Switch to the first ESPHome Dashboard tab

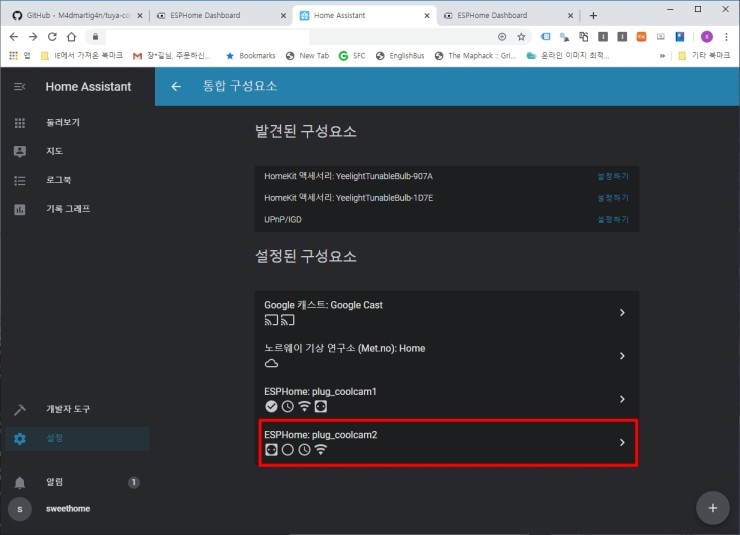click(221, 16)
